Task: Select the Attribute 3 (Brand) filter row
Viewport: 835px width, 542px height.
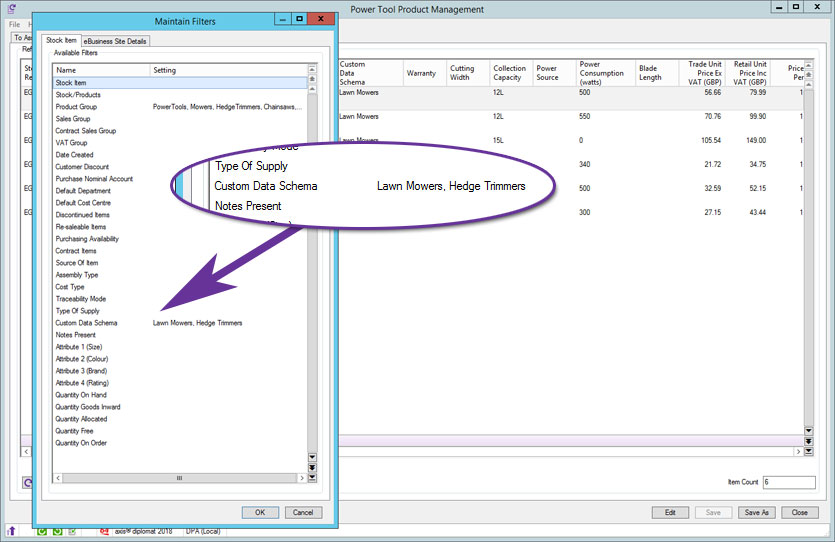Action: (180, 371)
